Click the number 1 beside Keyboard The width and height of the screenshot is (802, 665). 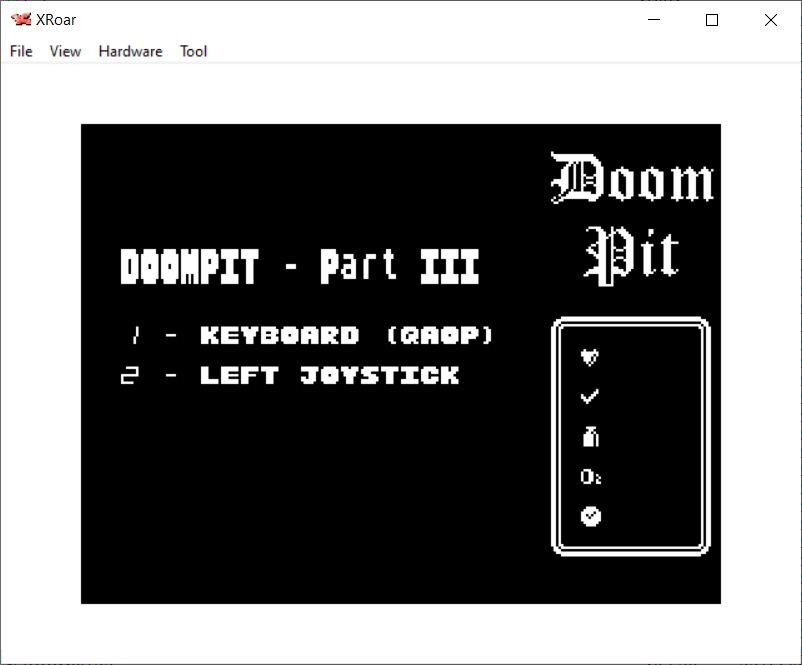click(x=132, y=335)
